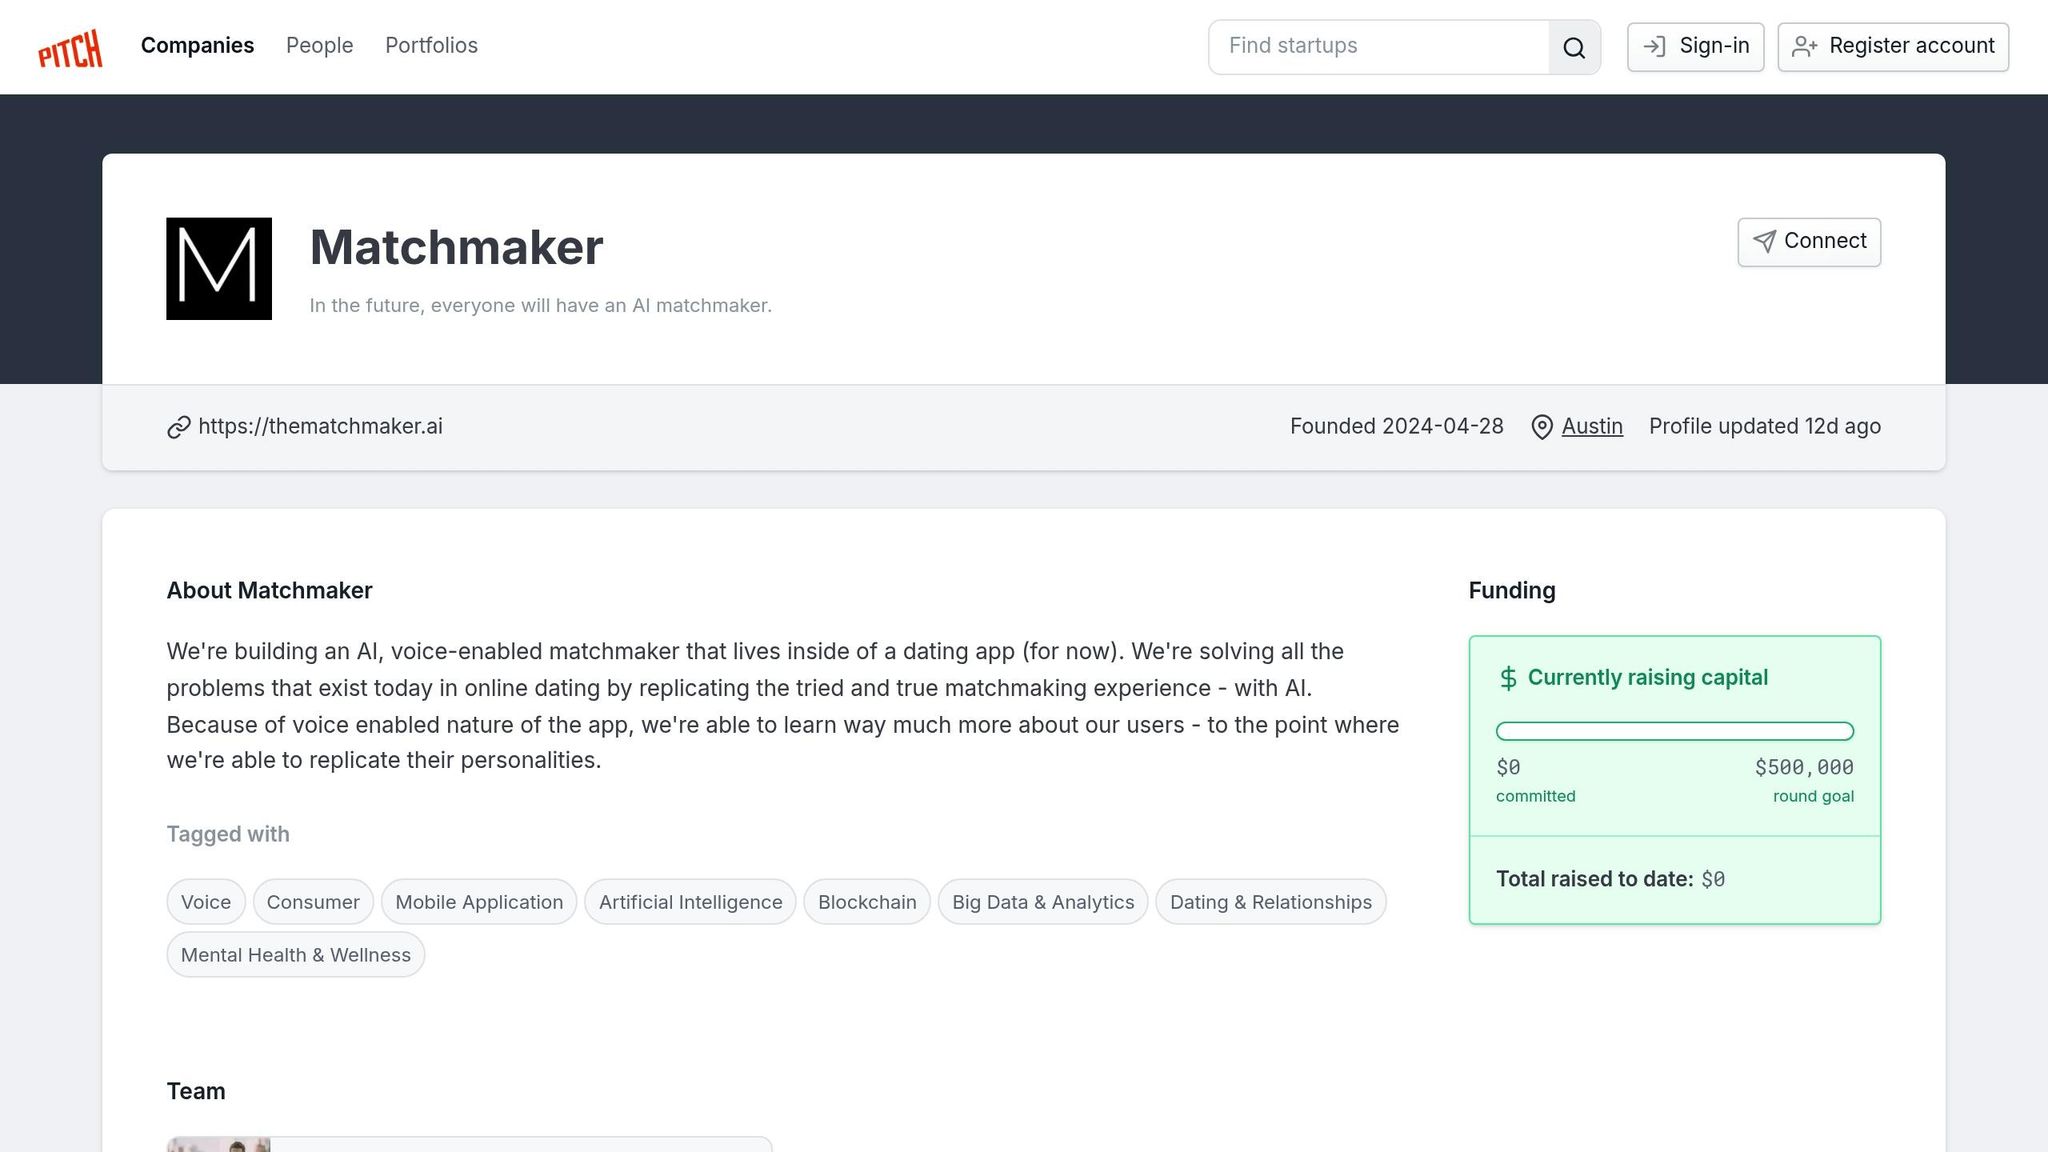Click the 'Profile updated 12d ago' text
The image size is (2048, 1152).
1765,427
